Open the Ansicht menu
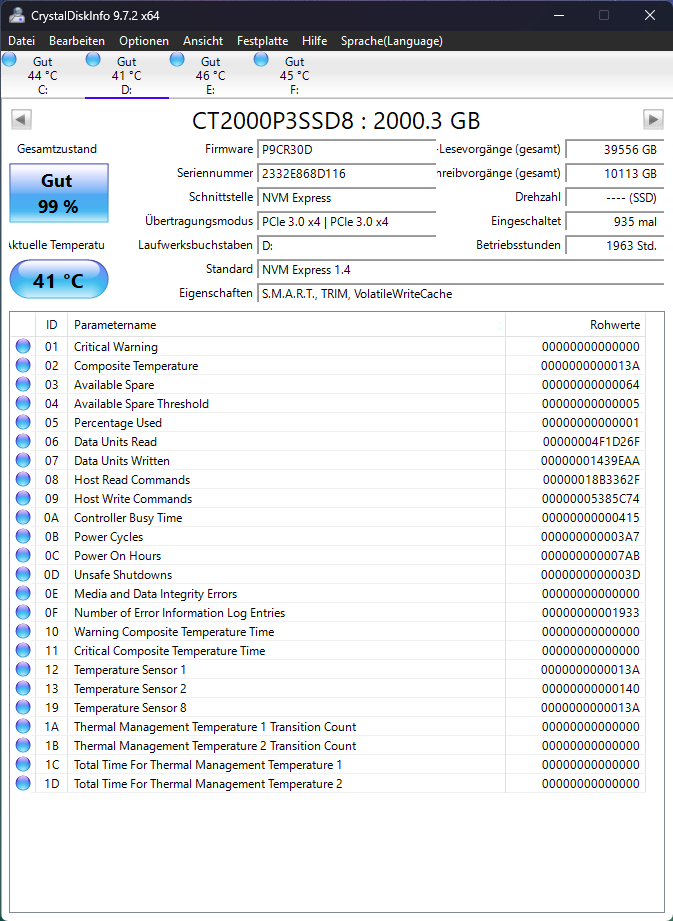 point(203,41)
